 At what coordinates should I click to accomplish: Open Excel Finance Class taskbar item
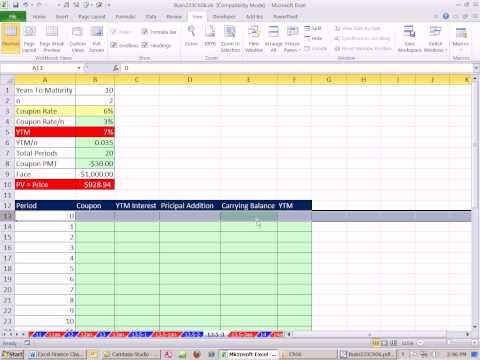pos(57,354)
